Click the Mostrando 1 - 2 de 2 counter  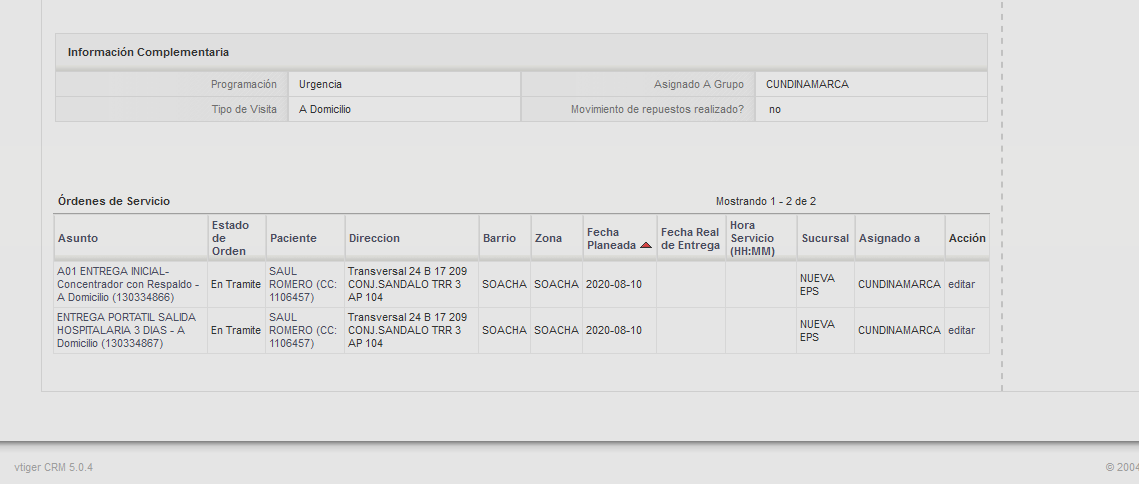(766, 201)
